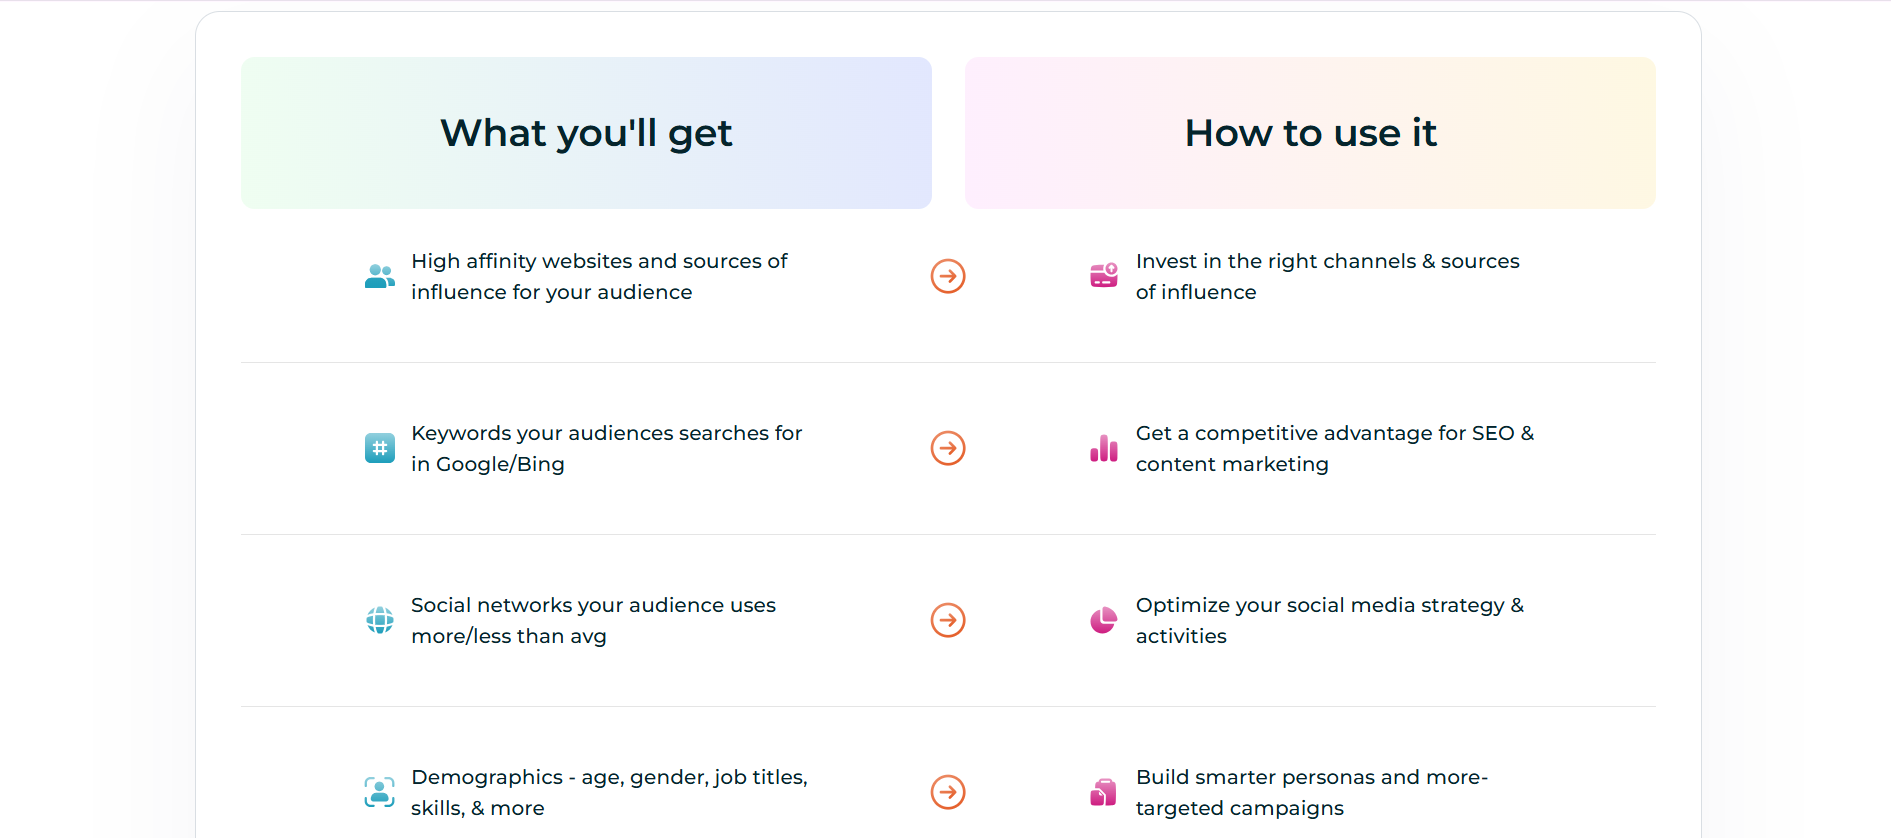1891x838 pixels.
Task: Click the pink wallet icon for smarter personas
Action: coord(1103,792)
